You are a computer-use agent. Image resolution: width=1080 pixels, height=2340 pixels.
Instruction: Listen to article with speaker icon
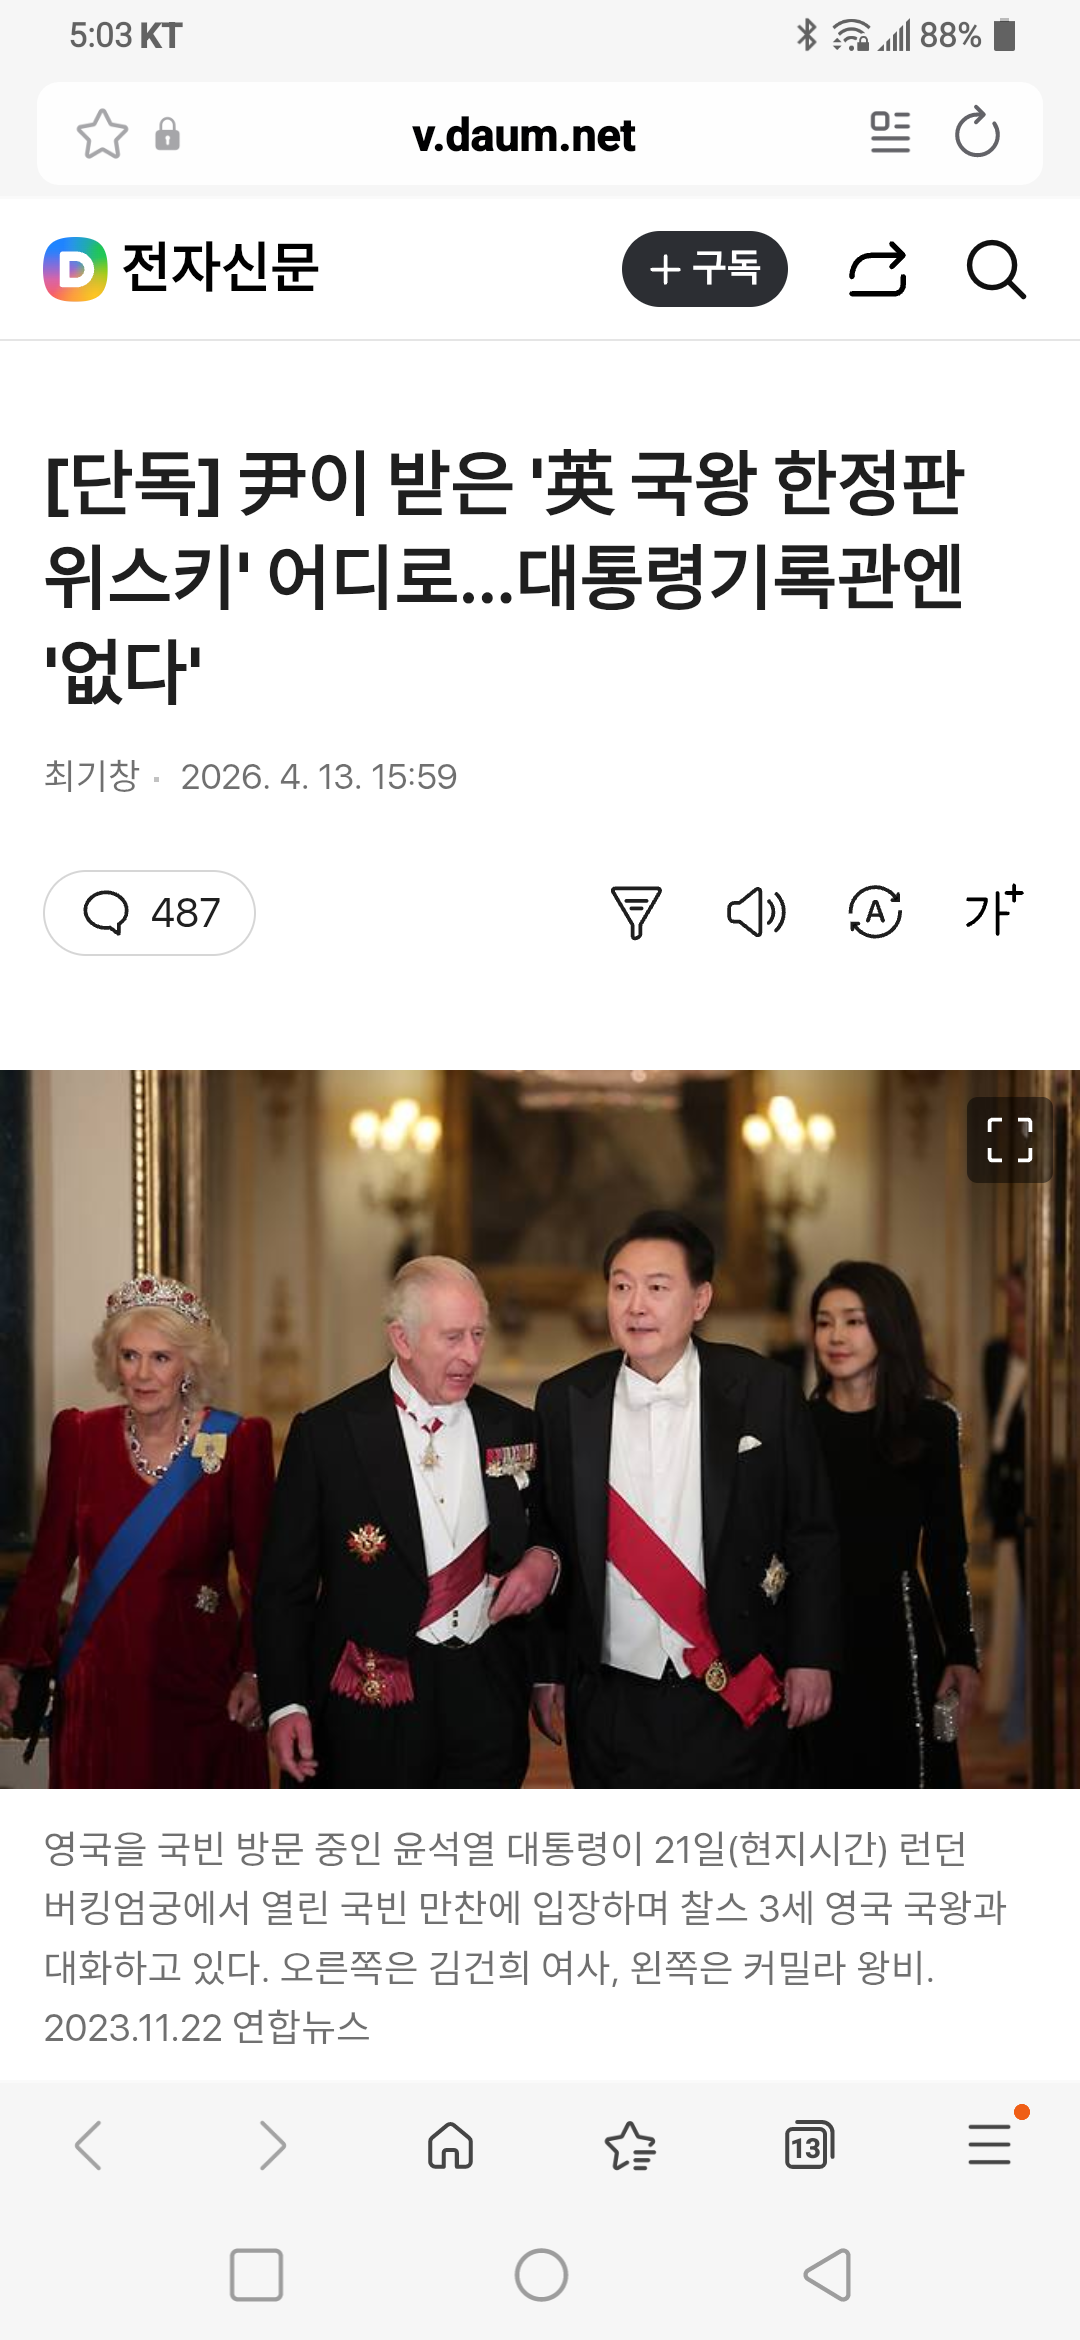click(756, 912)
